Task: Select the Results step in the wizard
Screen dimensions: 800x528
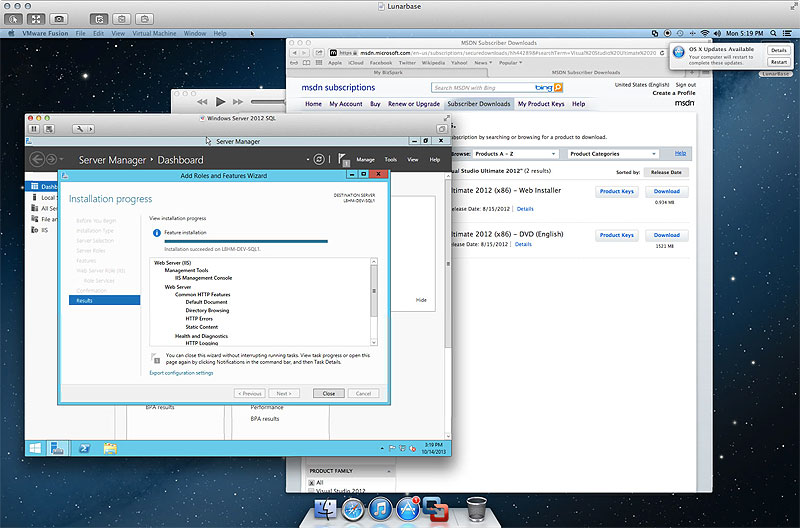Action: (104, 300)
